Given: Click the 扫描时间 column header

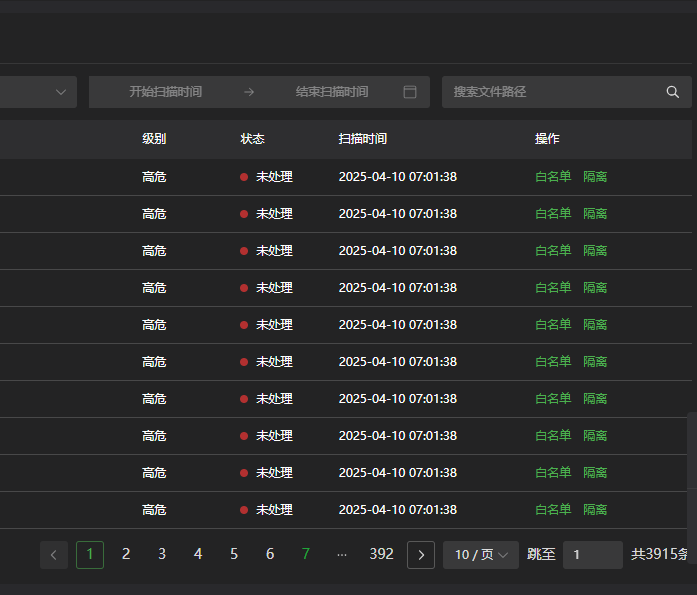Looking at the screenshot, I should tap(362, 139).
